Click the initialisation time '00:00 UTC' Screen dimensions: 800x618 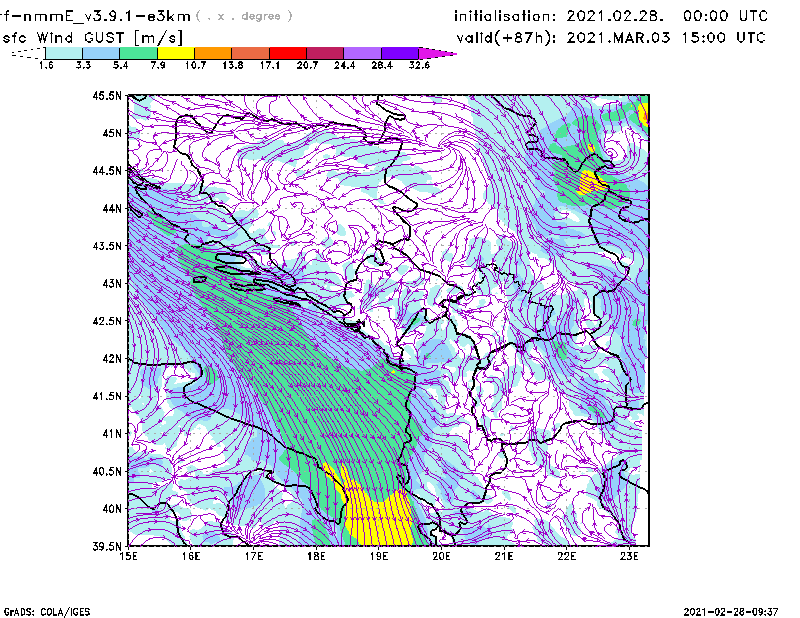pyautogui.click(x=725, y=16)
